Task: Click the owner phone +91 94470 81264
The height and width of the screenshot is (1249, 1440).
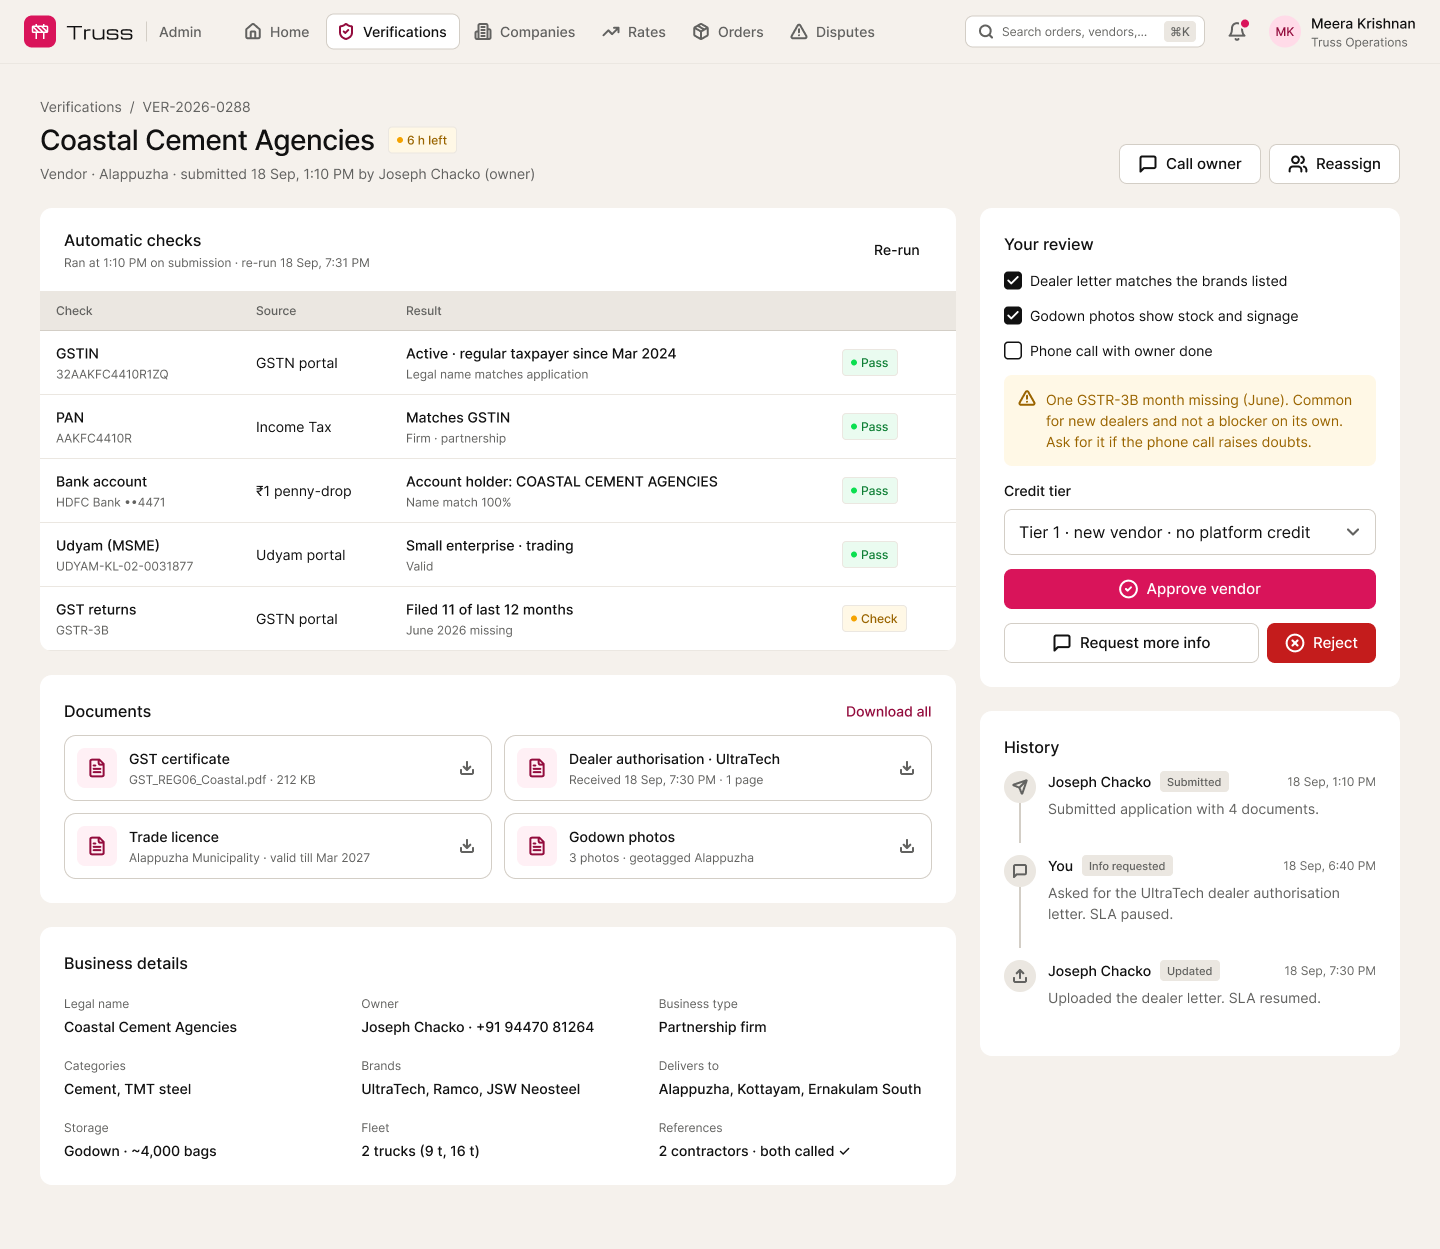Action: coord(535,1027)
